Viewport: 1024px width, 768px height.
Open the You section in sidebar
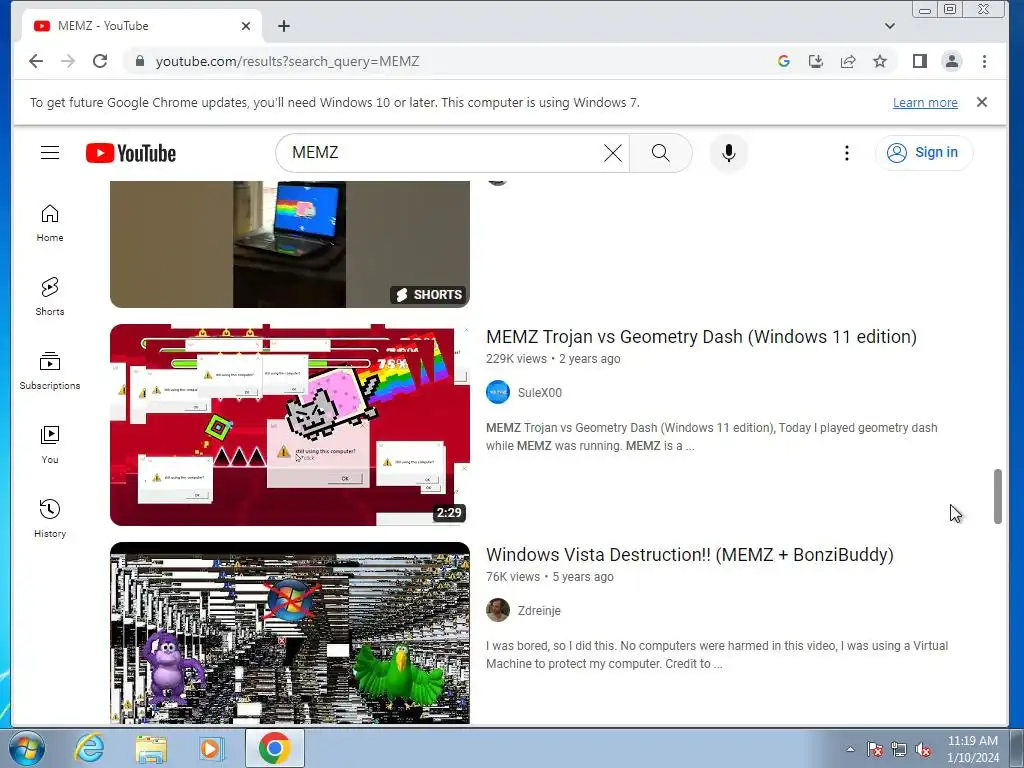pyautogui.click(x=50, y=445)
